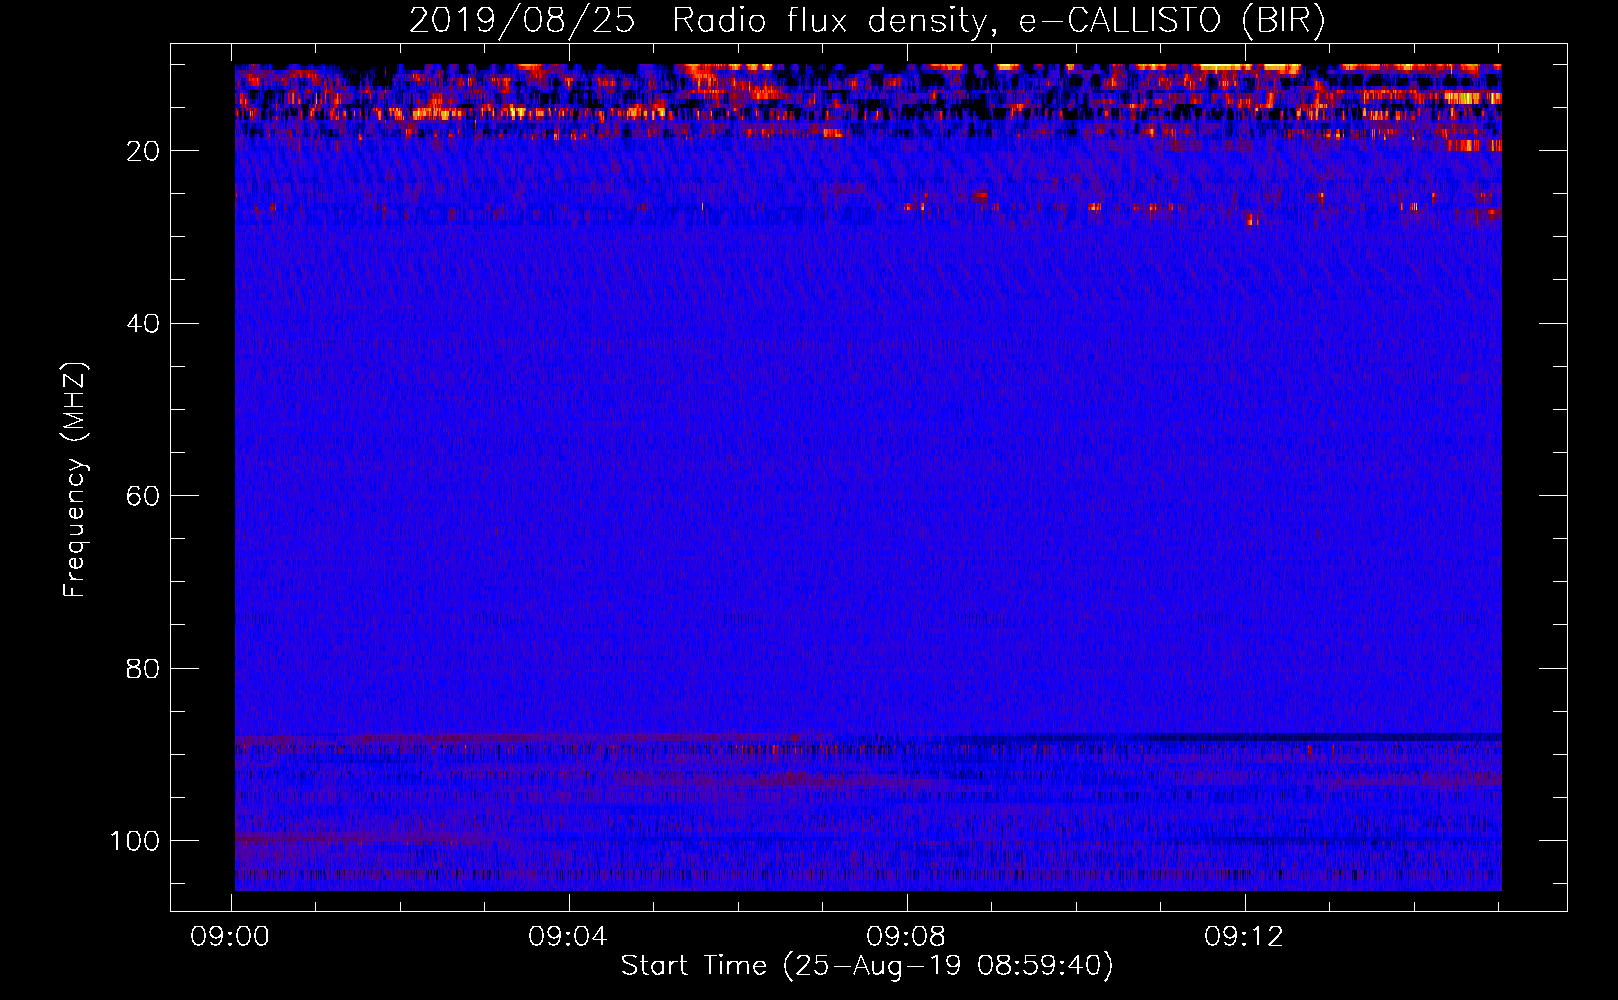Click the 09:00 time tick label
Image resolution: width=1618 pixels, height=1000 pixels.
coord(230,937)
